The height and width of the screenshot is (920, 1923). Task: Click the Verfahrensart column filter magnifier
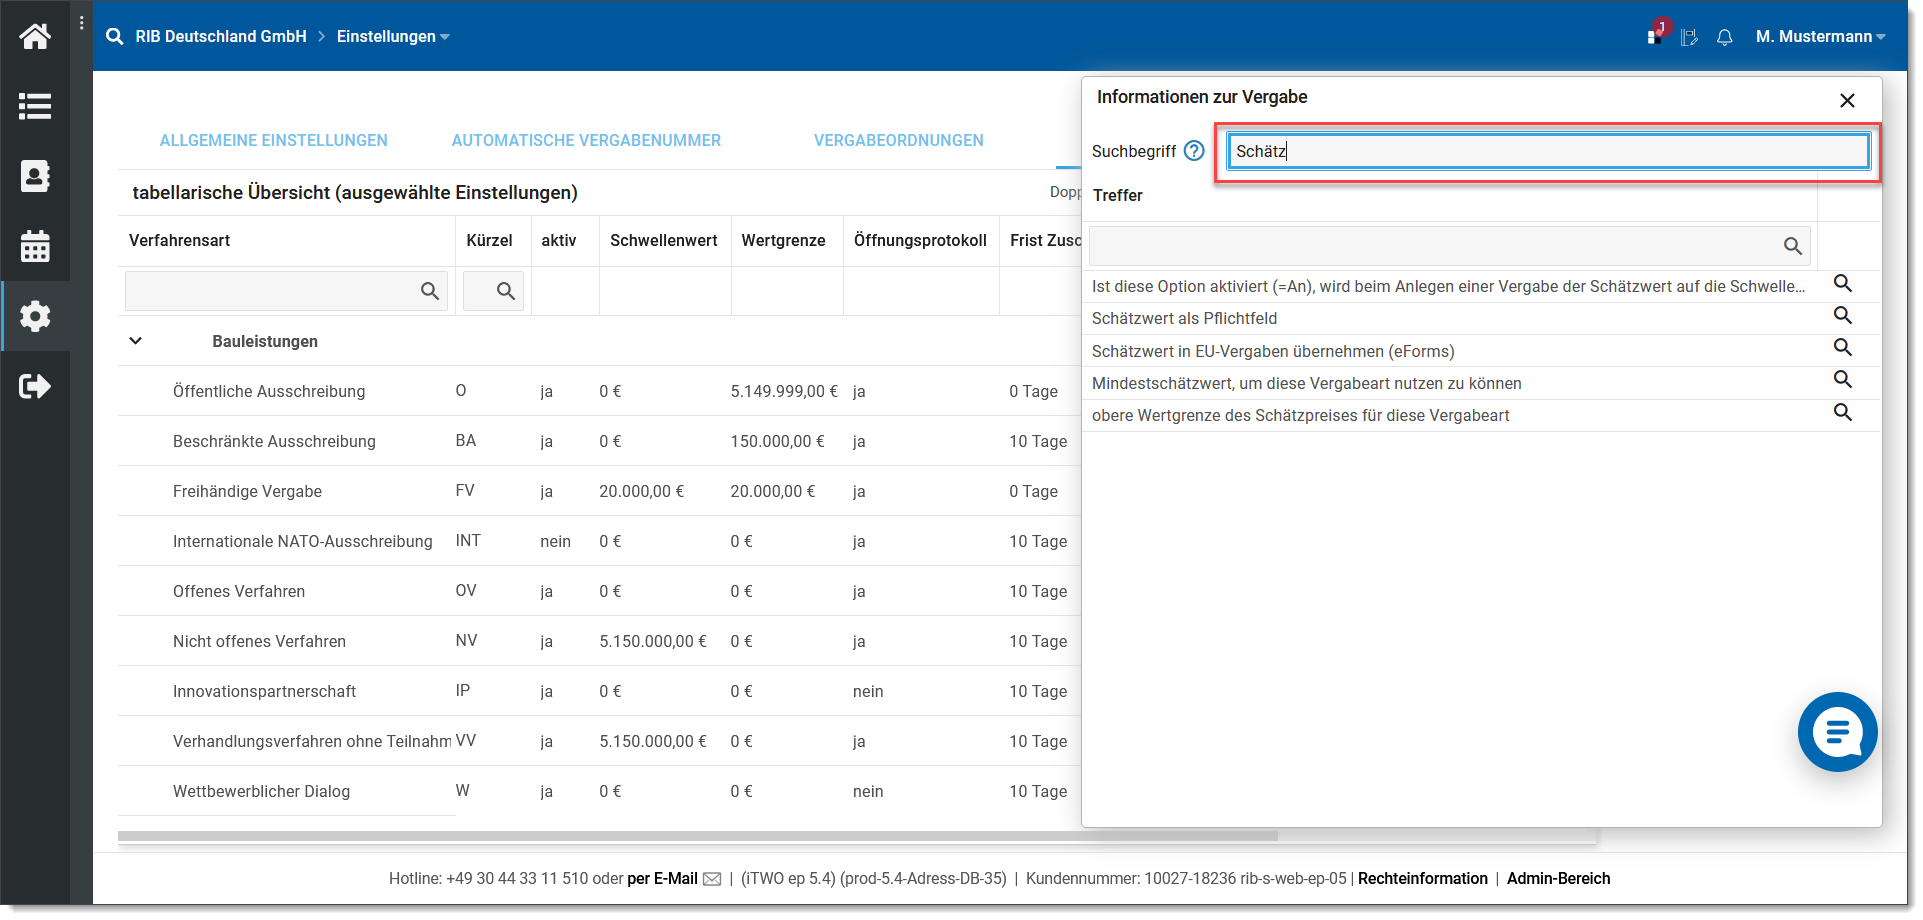(430, 291)
